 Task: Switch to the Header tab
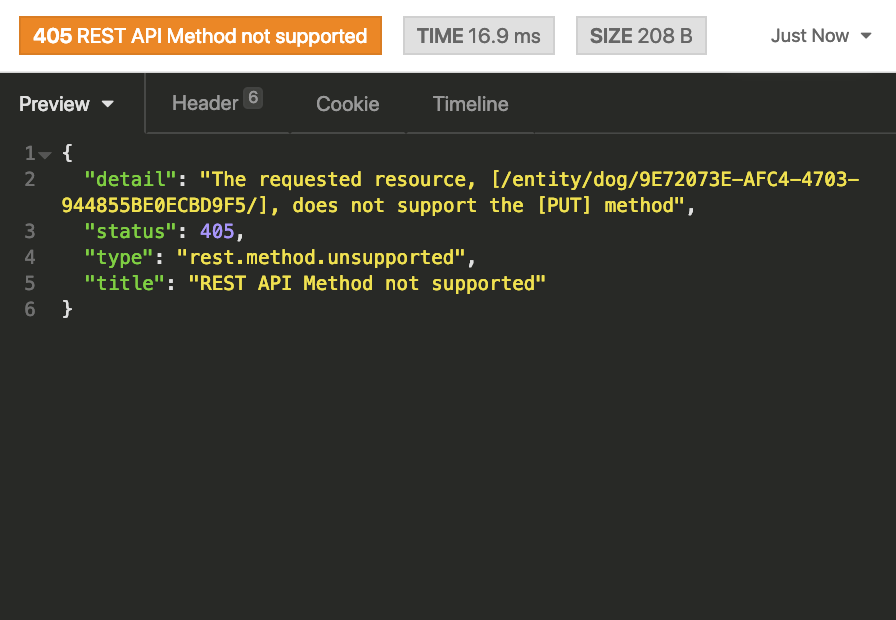[x=205, y=103]
